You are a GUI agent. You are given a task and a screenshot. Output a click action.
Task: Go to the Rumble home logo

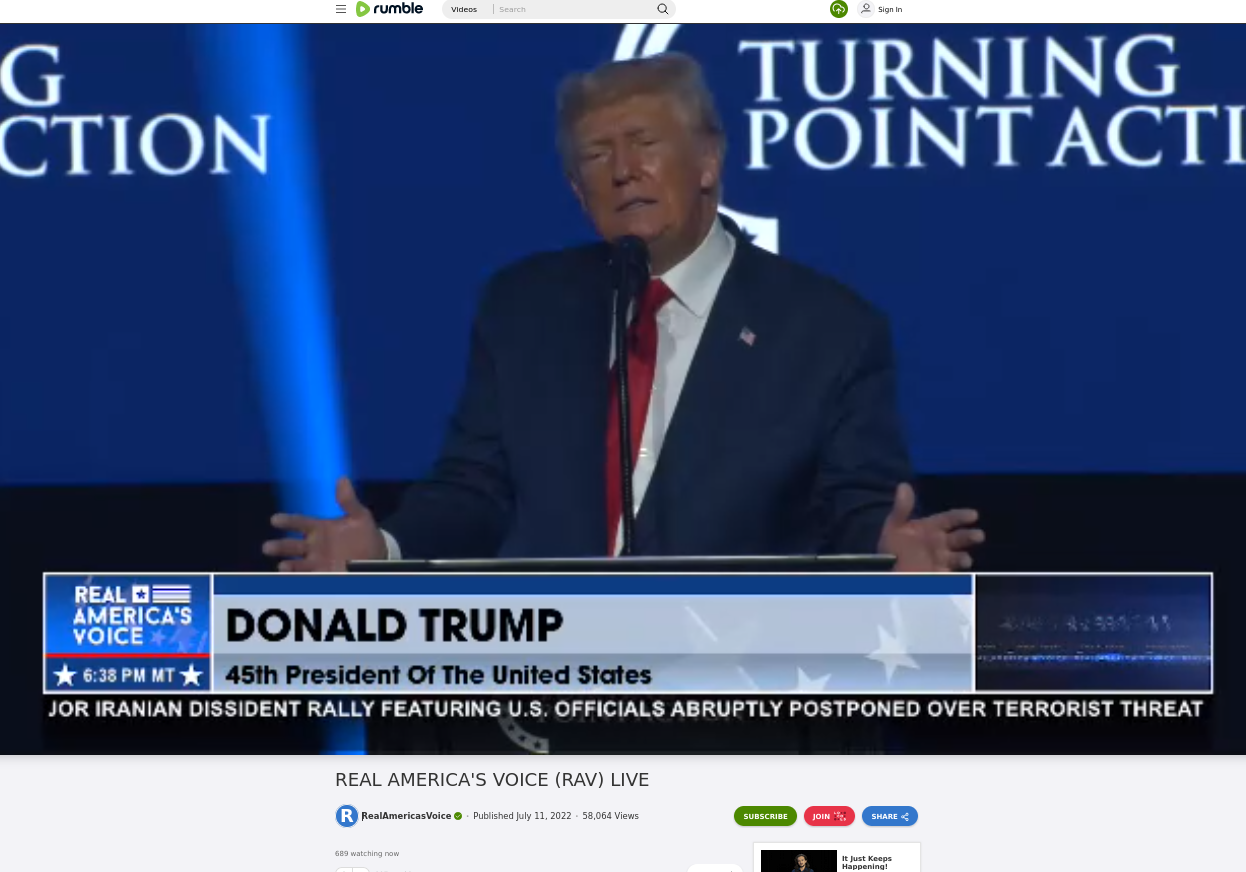(389, 9)
